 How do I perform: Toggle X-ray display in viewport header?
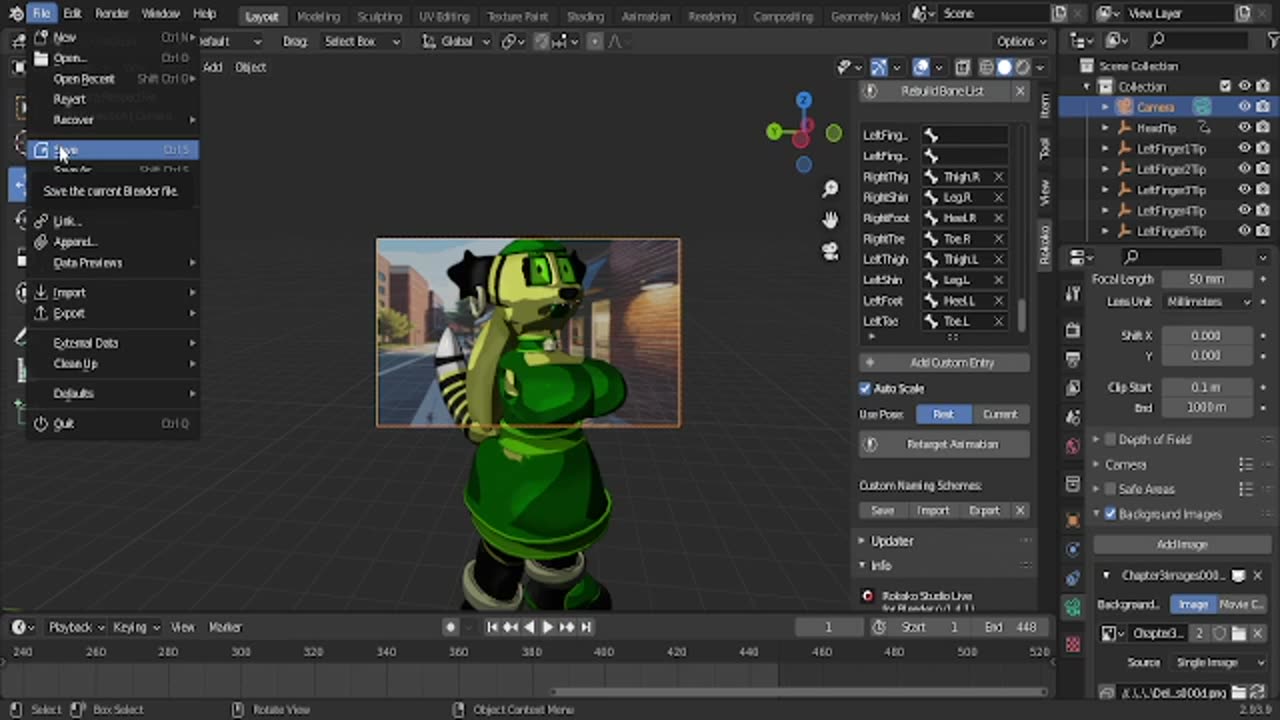coord(962,67)
